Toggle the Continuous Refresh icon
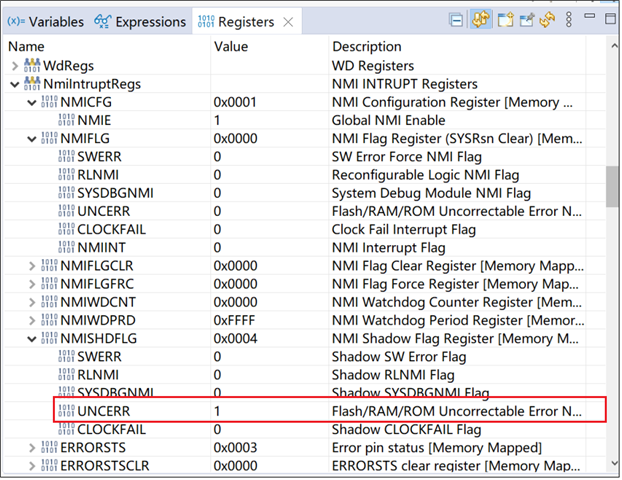Image resolution: width=622 pixels, height=480 pixels. point(480,19)
